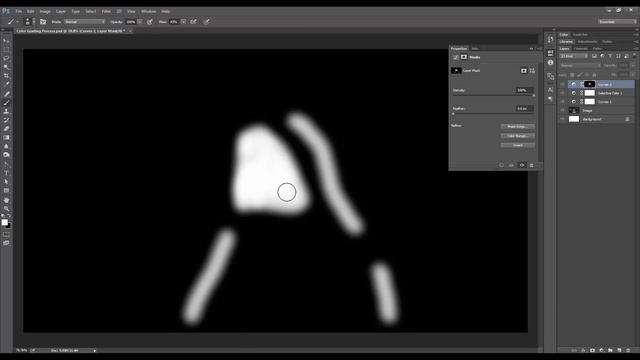Enable airbrush mode in options bar

click(x=193, y=22)
